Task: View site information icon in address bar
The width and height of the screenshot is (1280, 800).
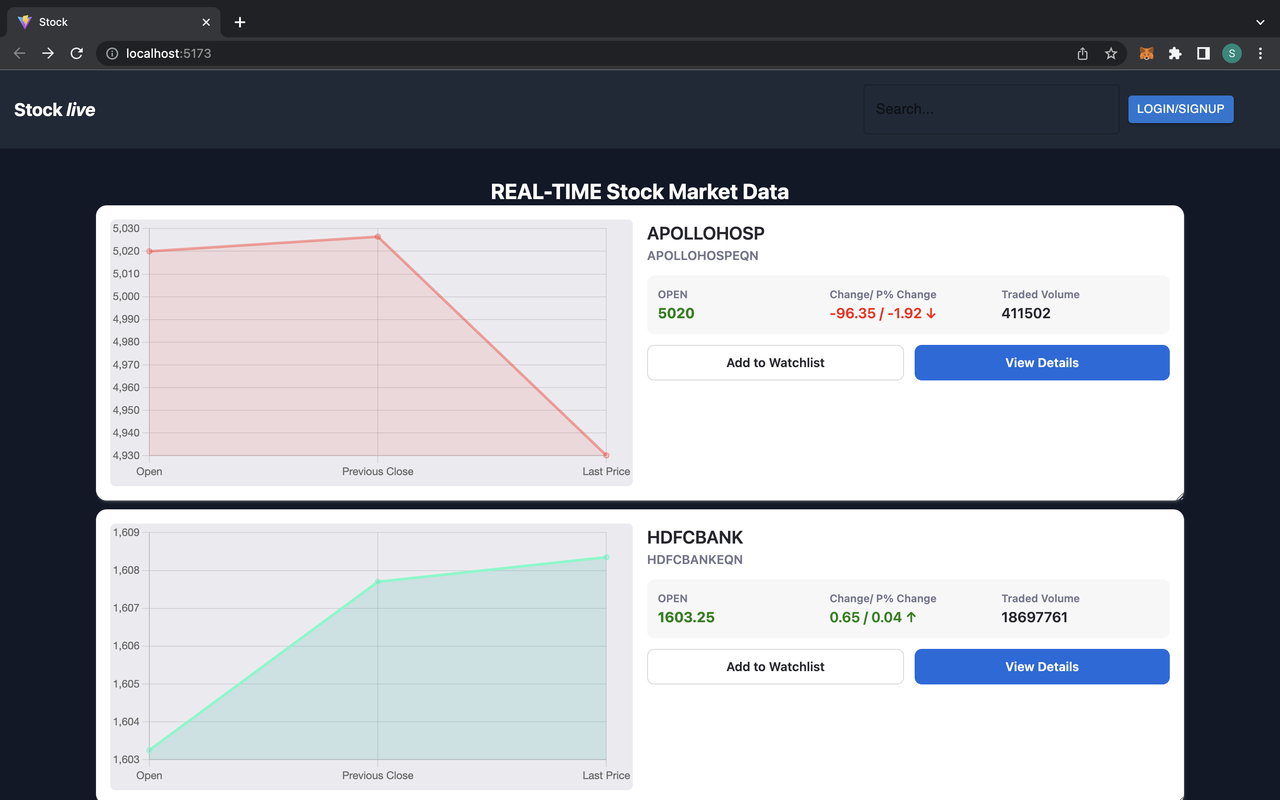Action: 112,53
